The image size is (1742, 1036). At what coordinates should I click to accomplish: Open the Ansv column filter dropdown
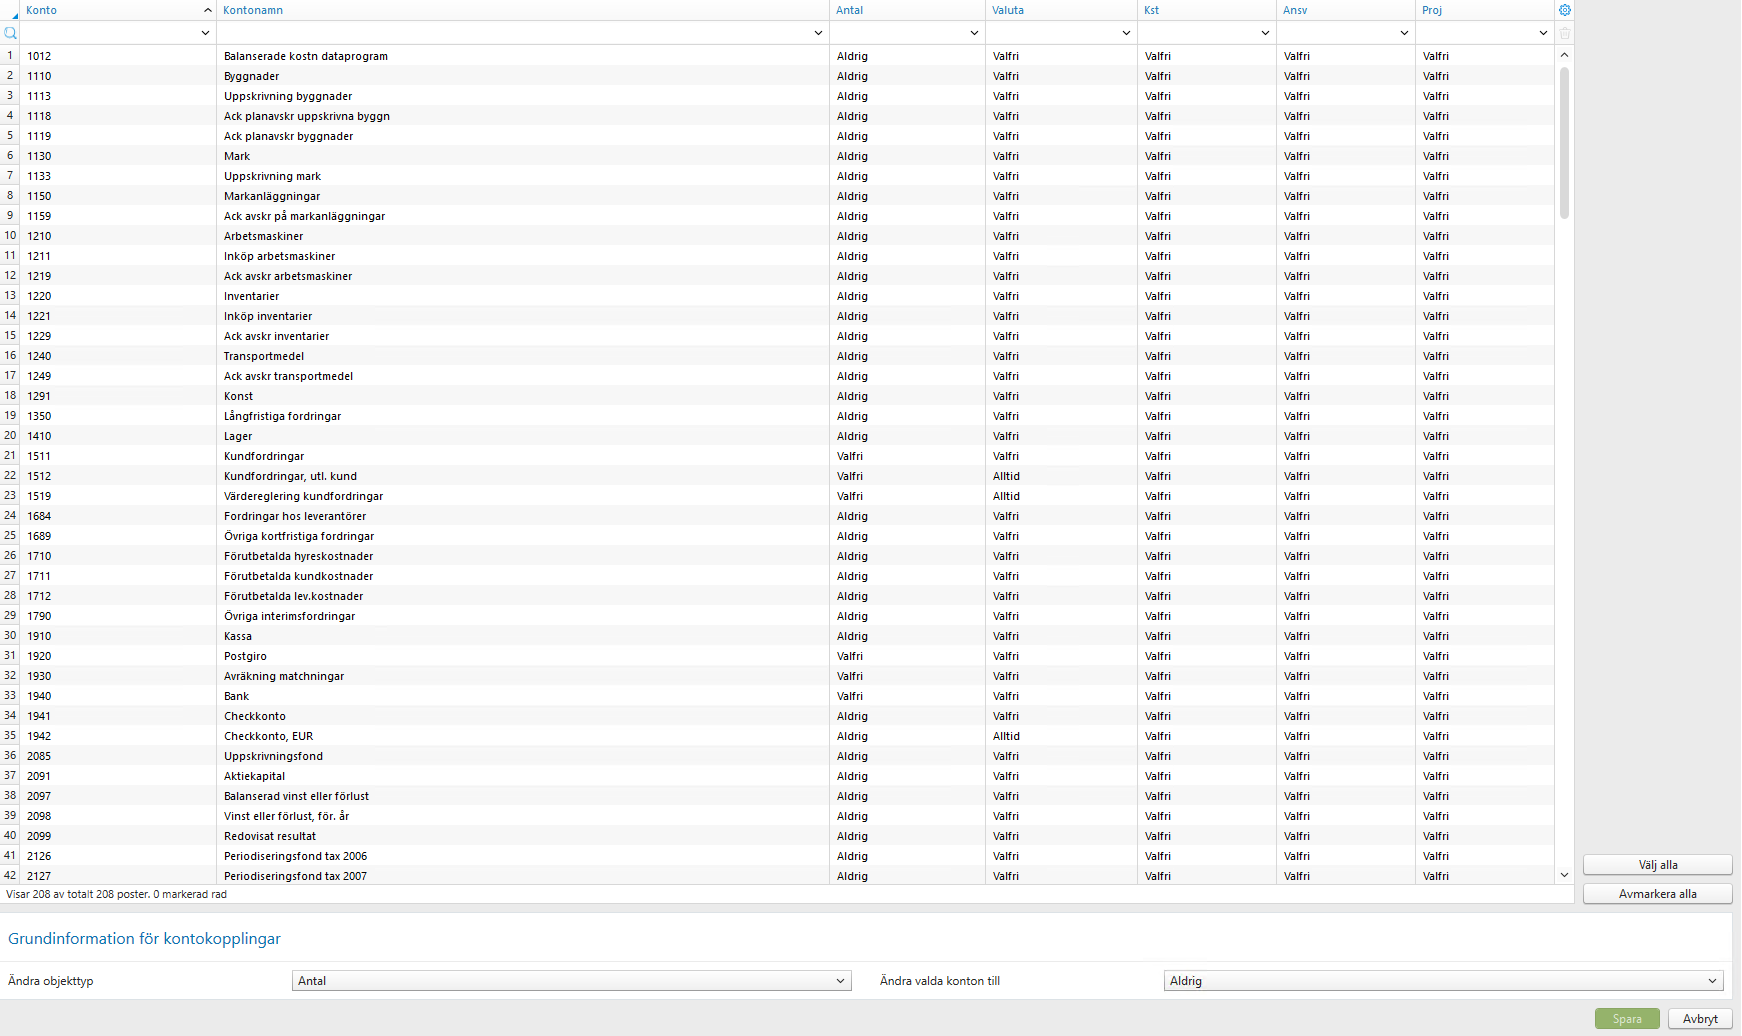point(1404,32)
